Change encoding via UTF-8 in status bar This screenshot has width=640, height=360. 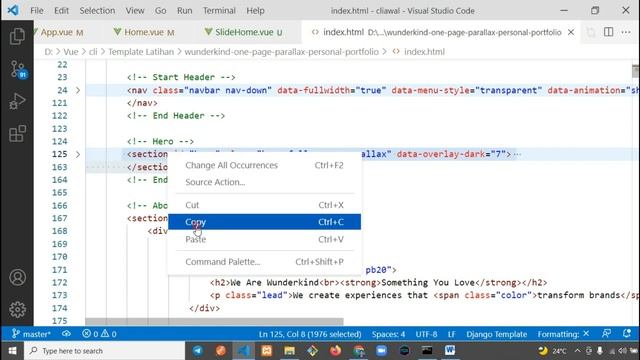click(x=426, y=334)
